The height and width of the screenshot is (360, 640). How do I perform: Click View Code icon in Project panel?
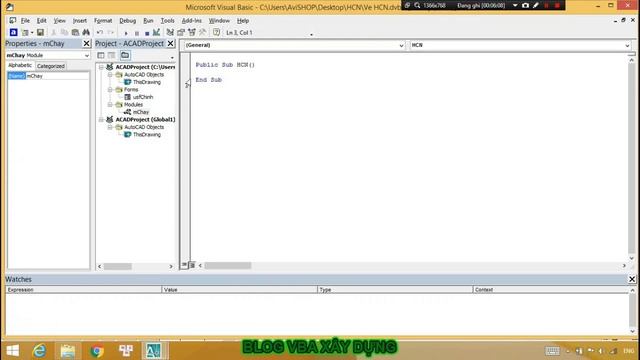[x=101, y=55]
